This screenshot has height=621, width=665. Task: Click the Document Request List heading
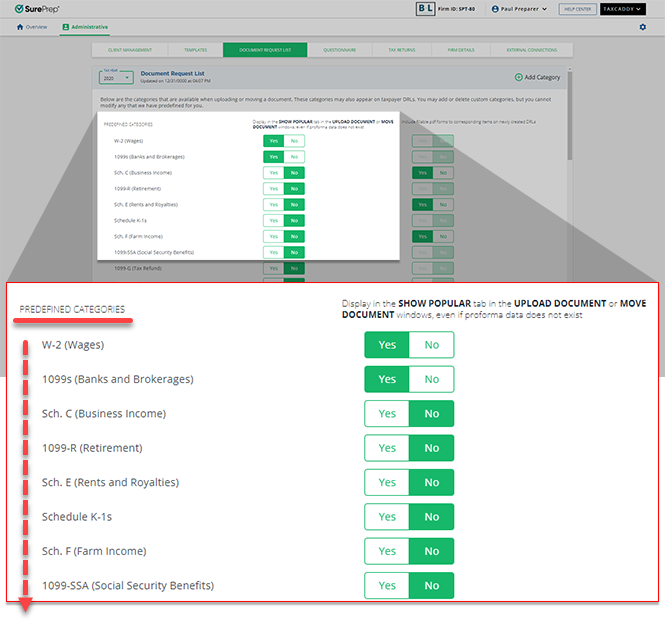(x=172, y=73)
